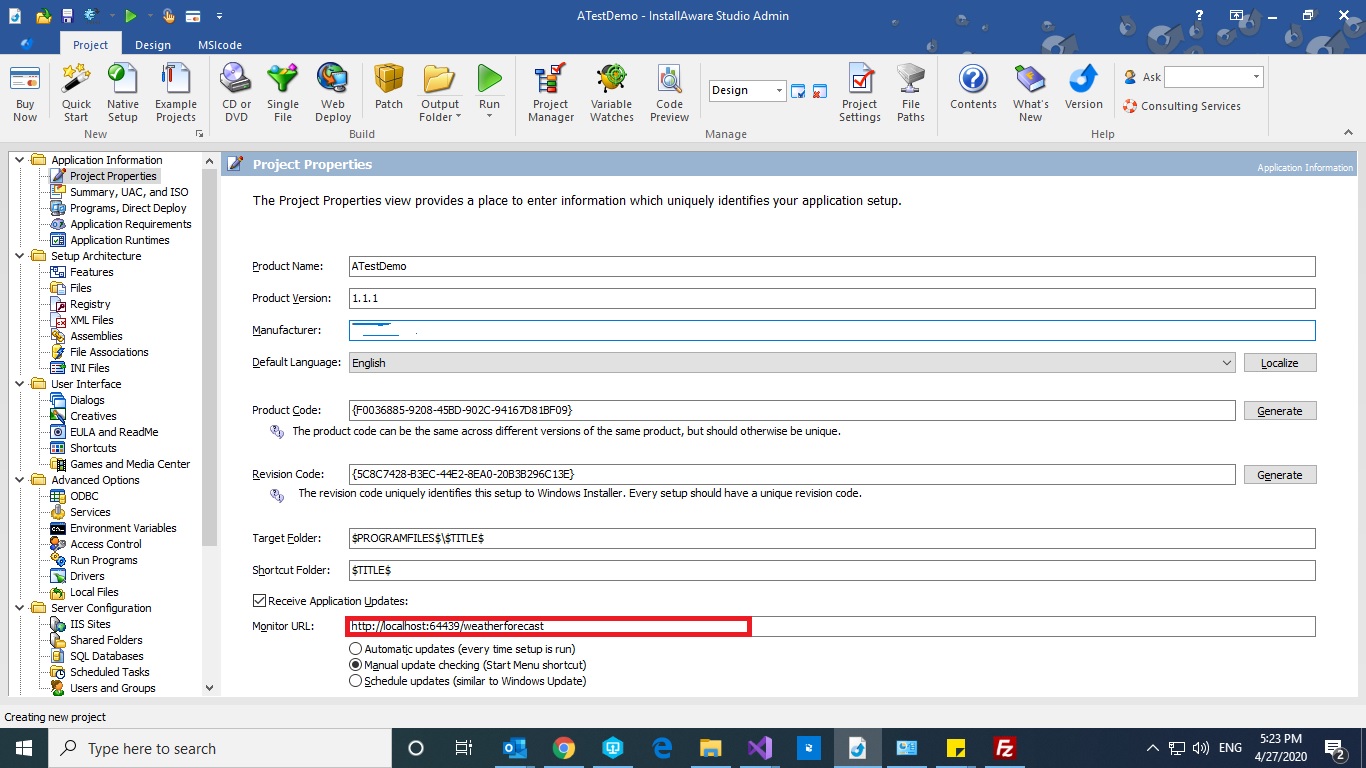Uncheck Receive Application Updates
The image size is (1366, 768).
click(259, 601)
